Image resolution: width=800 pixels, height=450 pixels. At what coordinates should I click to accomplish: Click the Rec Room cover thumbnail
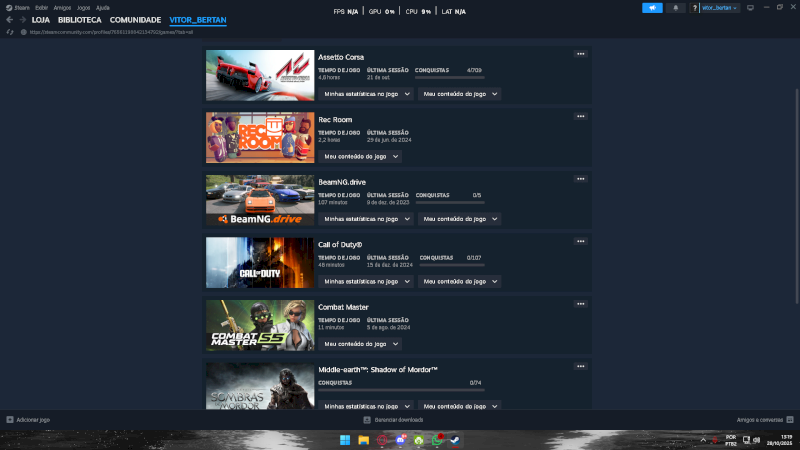(x=260, y=138)
